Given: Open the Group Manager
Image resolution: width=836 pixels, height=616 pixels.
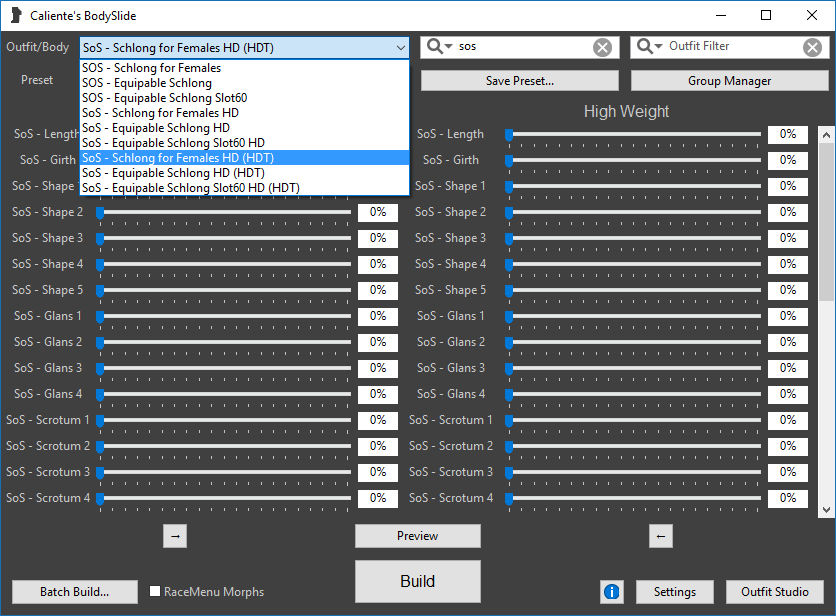Looking at the screenshot, I should pyautogui.click(x=729, y=81).
